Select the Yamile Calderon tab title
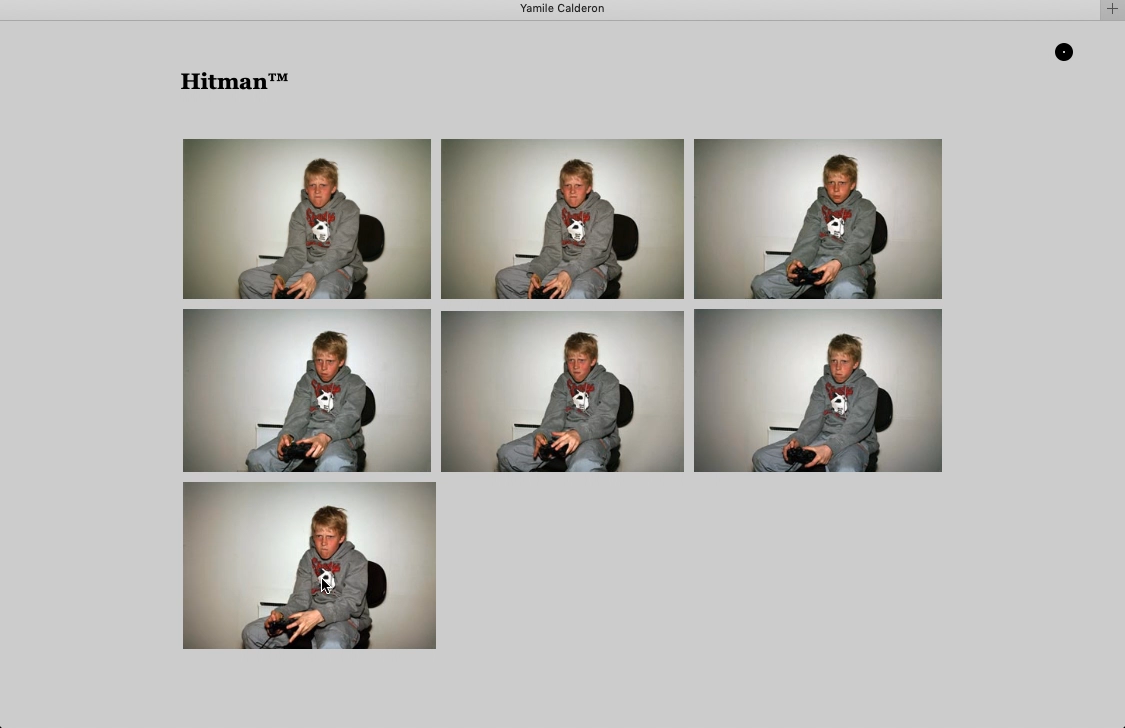 [562, 9]
